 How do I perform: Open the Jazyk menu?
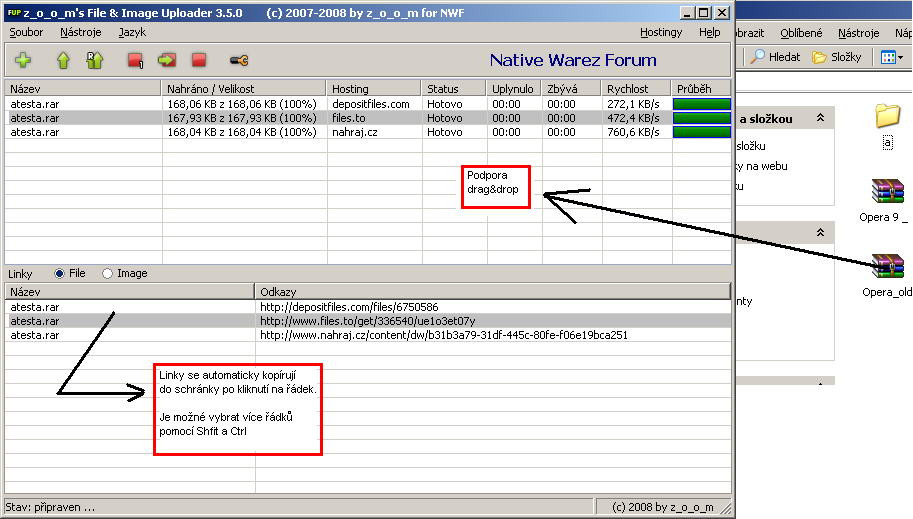(x=132, y=32)
